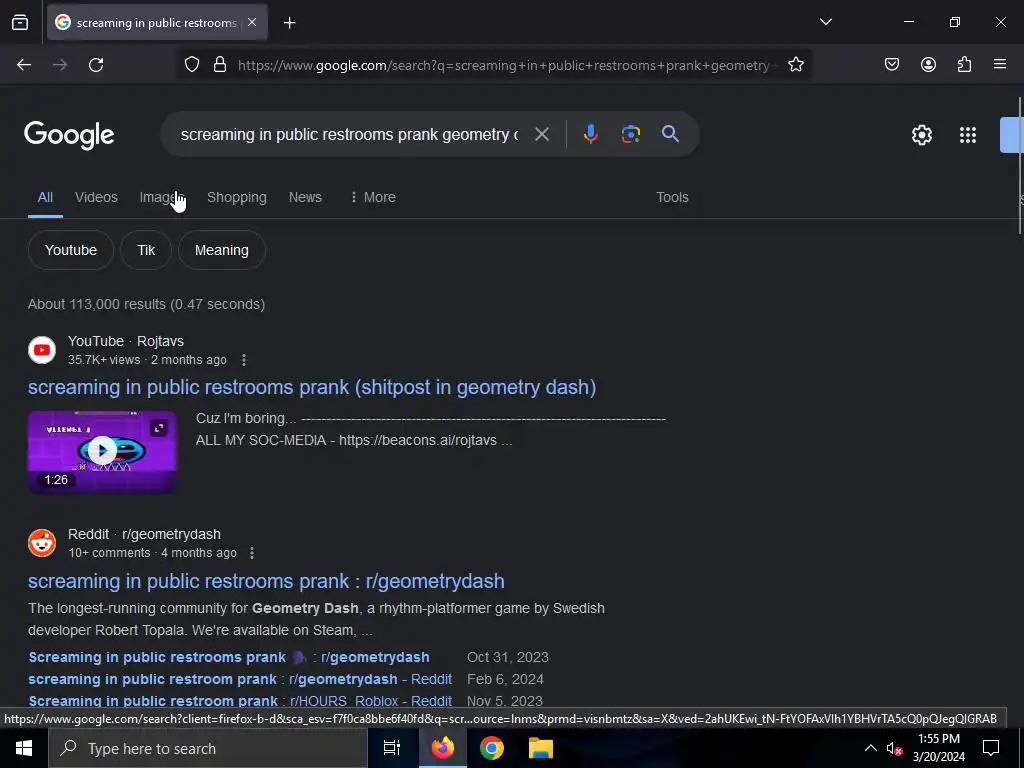Image resolution: width=1024 pixels, height=768 pixels.
Task: Open a new tab with plus button
Action: point(289,23)
